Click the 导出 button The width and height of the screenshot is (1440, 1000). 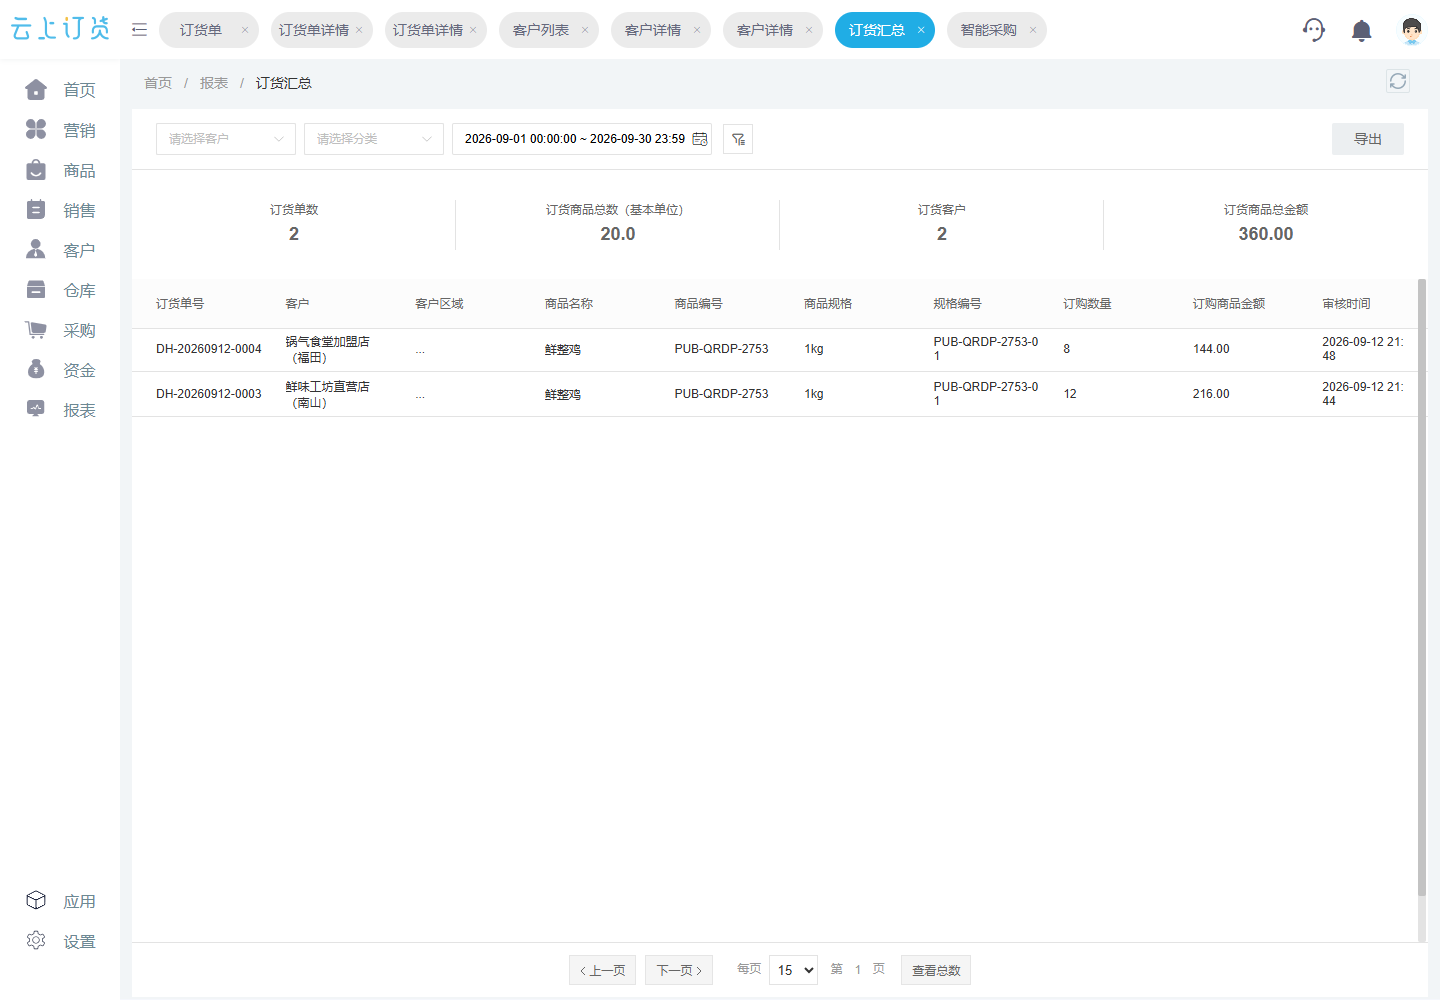click(1368, 139)
